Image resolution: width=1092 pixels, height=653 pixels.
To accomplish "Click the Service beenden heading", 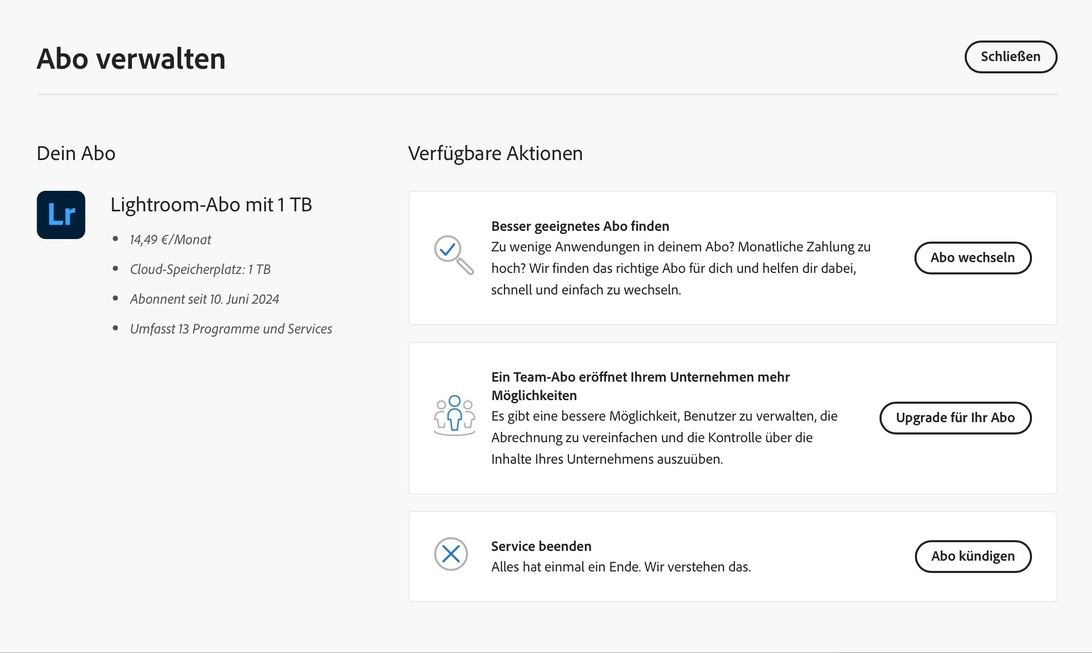I will (x=541, y=546).
